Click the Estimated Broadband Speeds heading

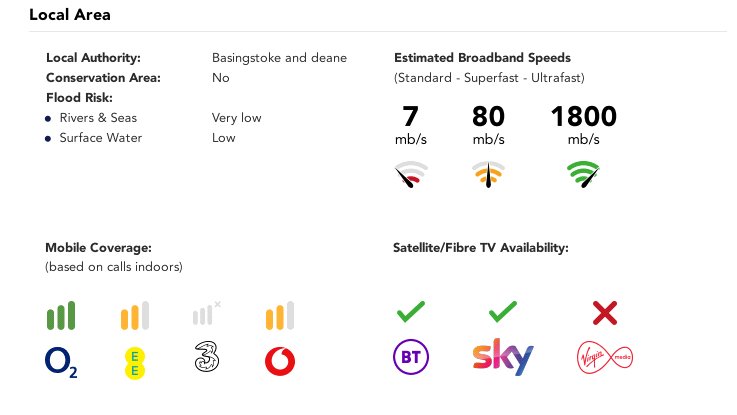click(x=482, y=58)
